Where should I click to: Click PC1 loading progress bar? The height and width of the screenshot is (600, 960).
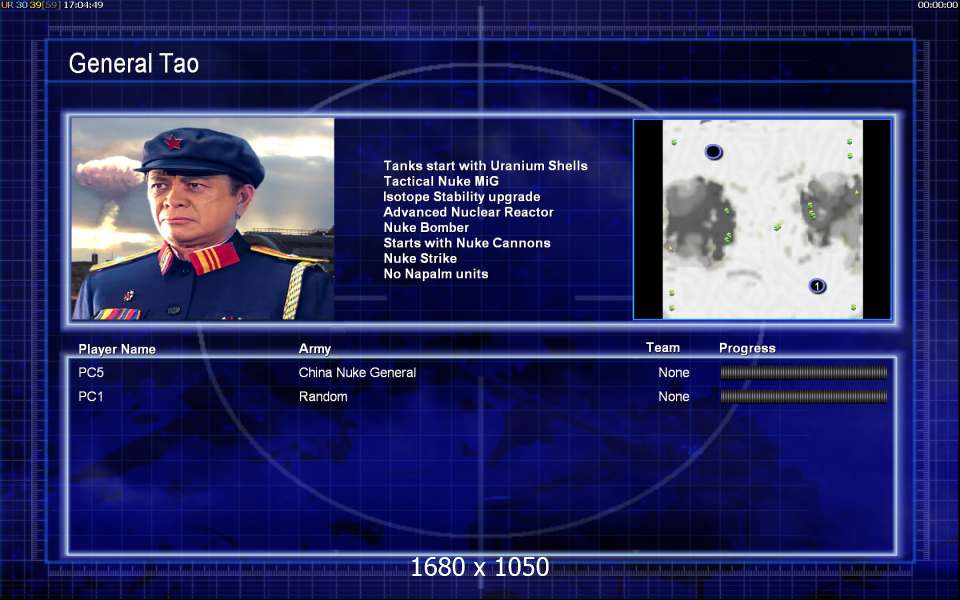point(804,397)
